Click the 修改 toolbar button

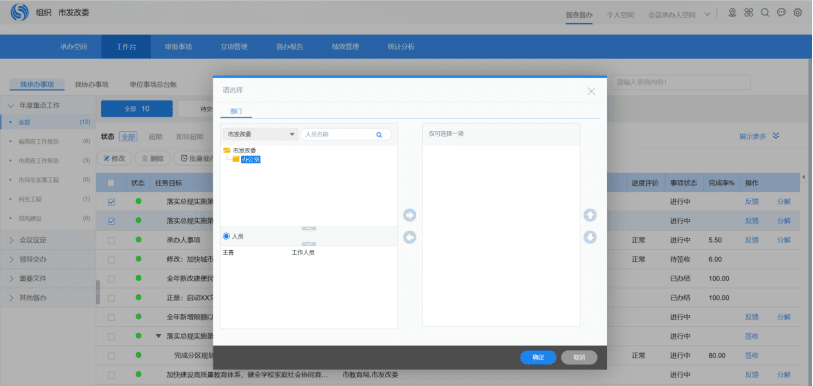[x=114, y=158]
